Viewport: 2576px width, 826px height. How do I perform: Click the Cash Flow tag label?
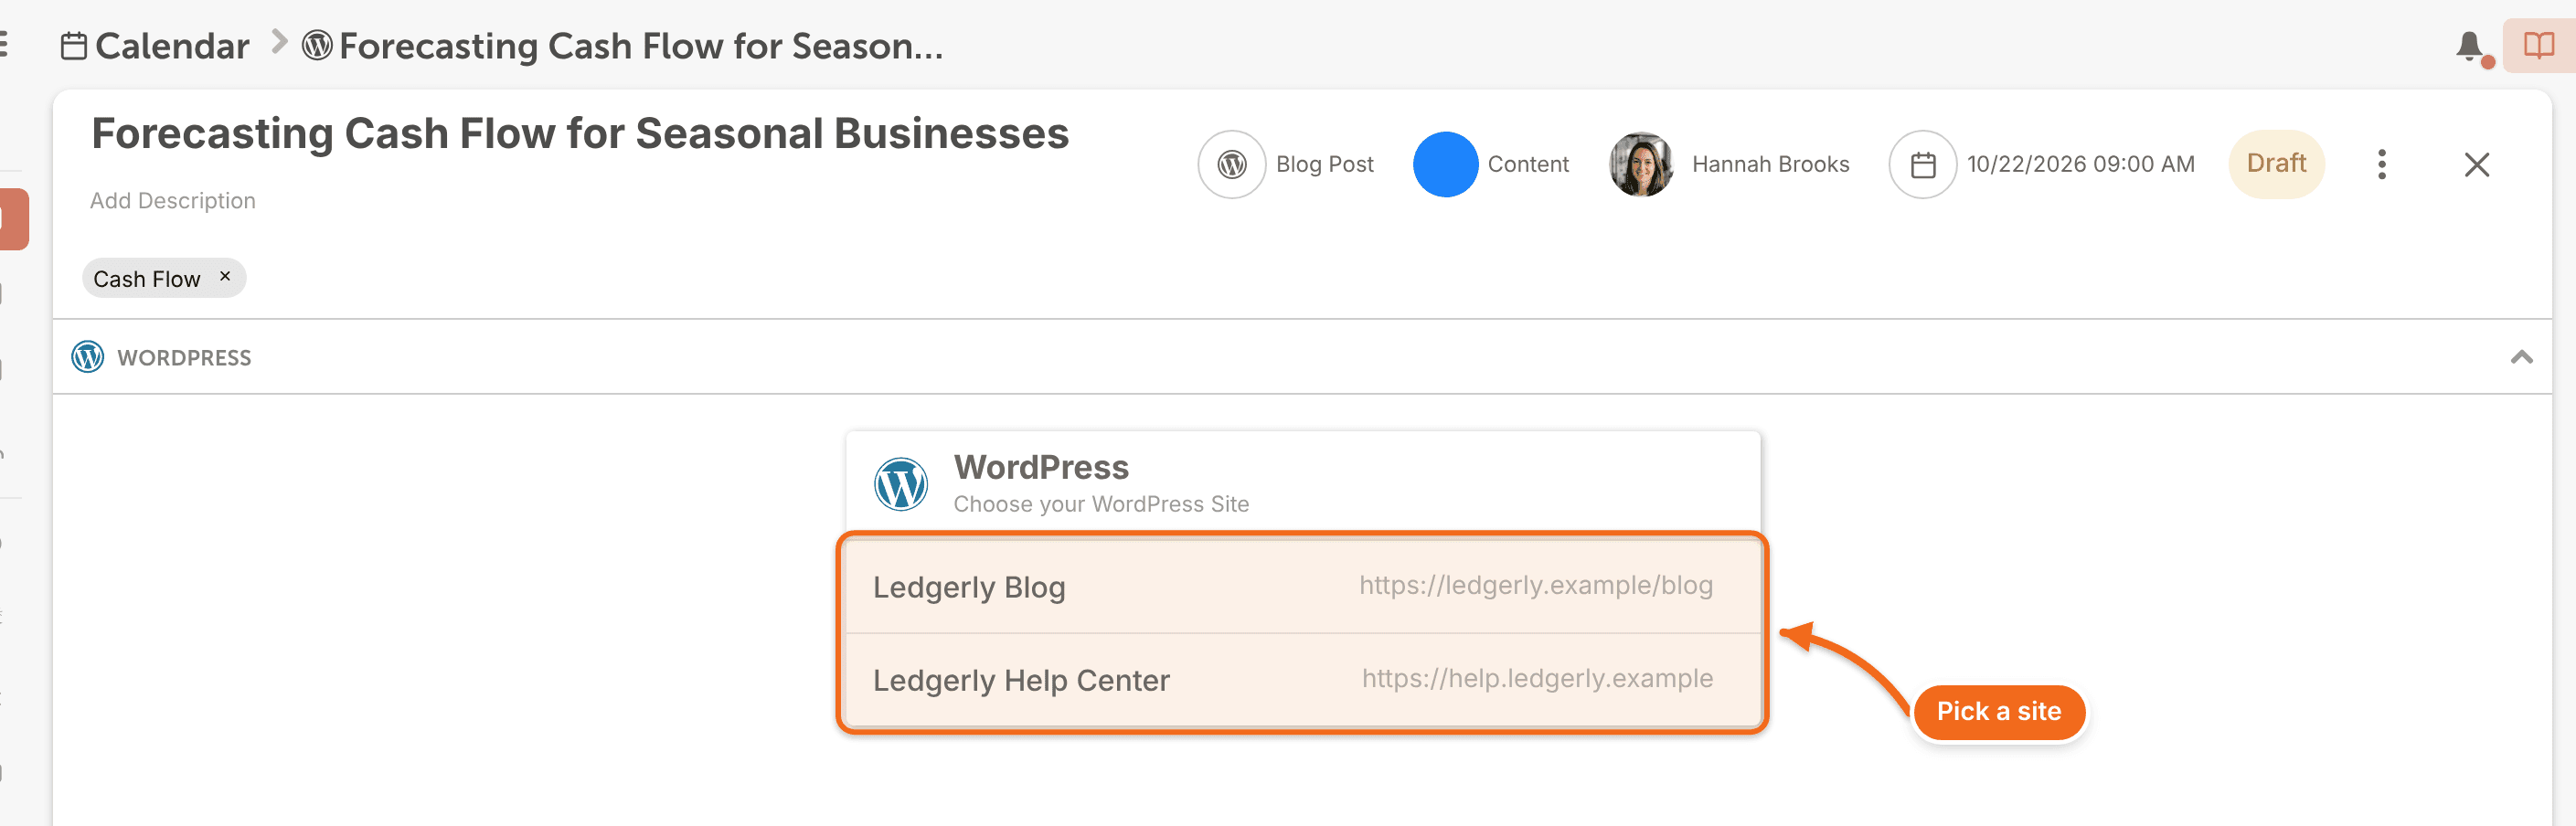147,279
